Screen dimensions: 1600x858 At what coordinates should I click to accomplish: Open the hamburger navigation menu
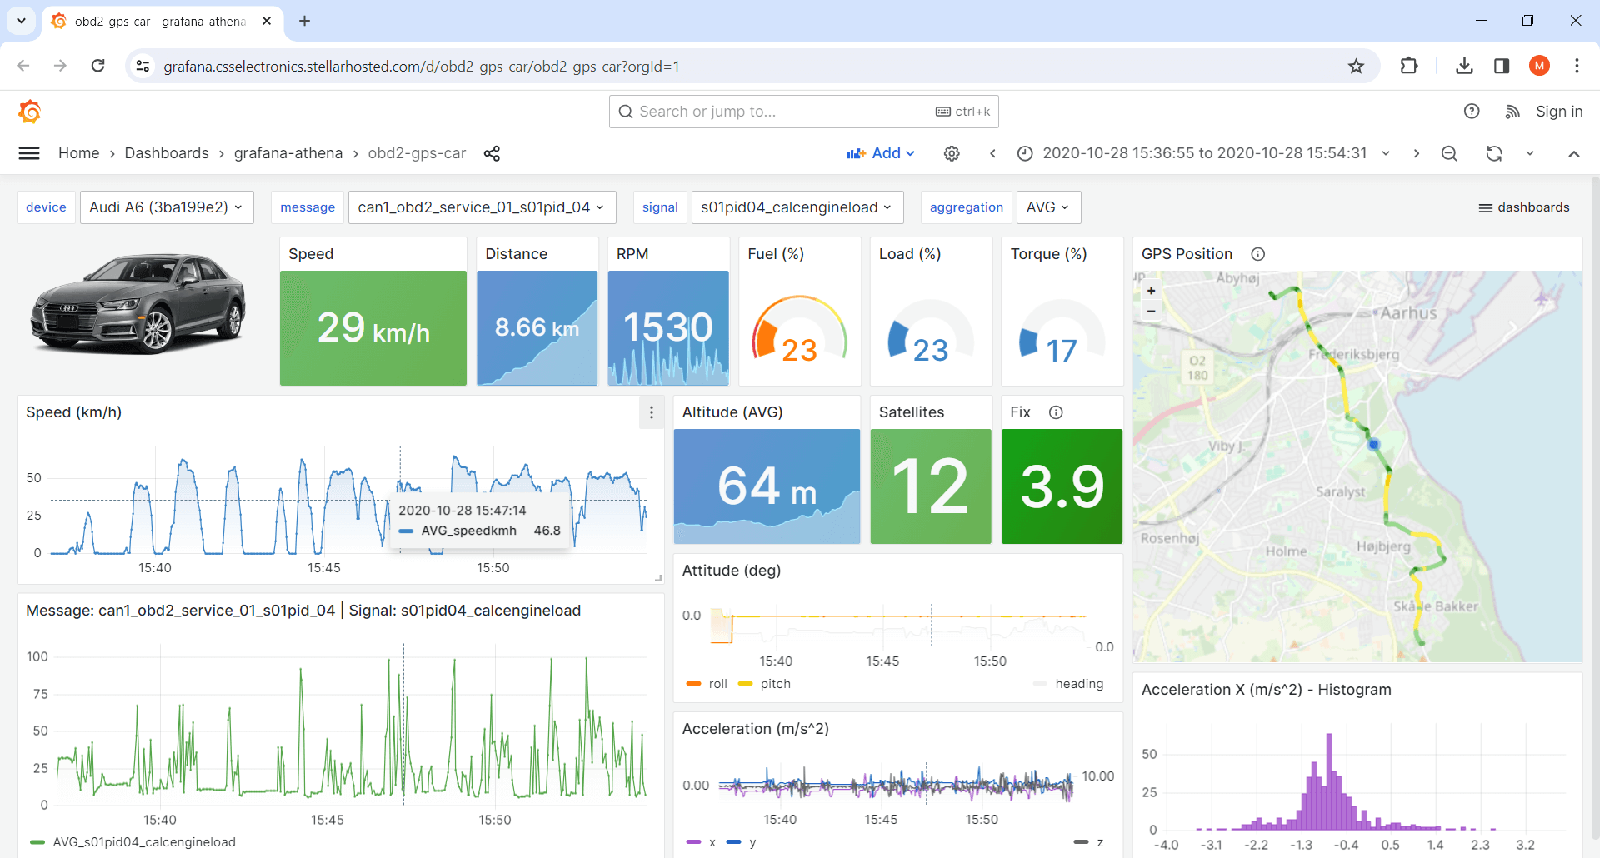pos(29,153)
